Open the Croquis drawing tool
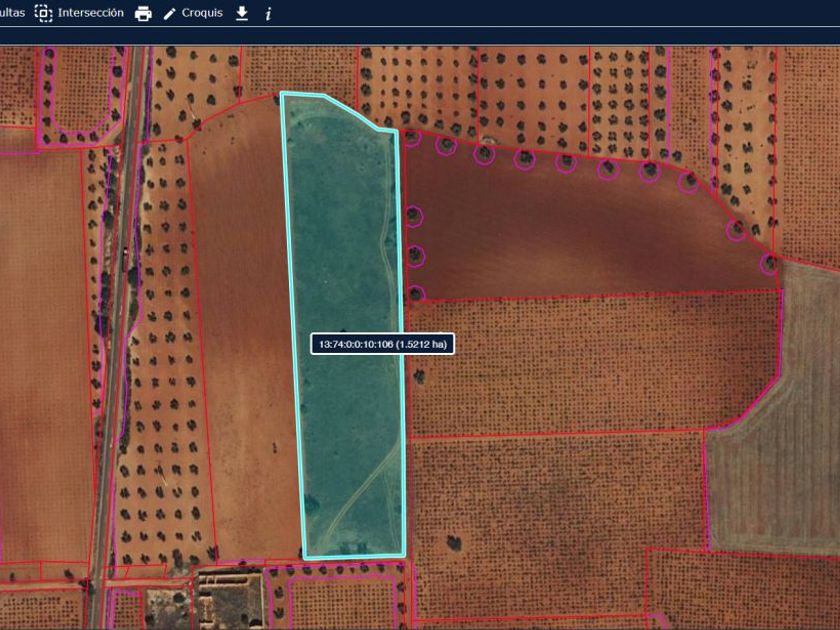The image size is (840, 630). click(202, 13)
